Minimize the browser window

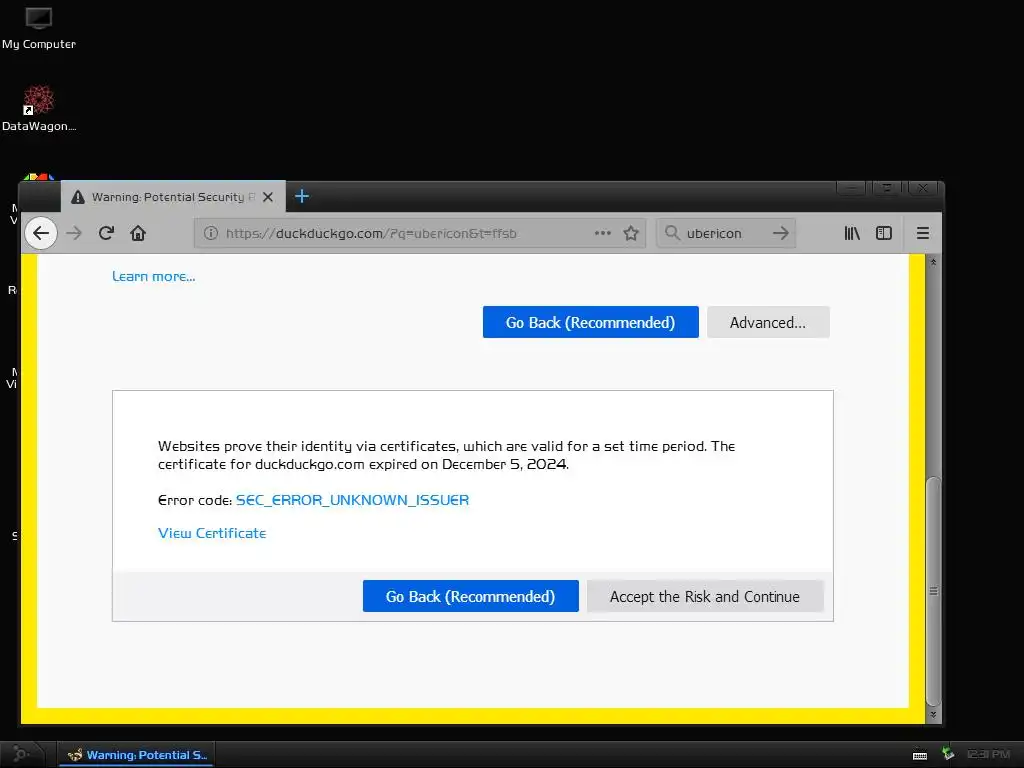point(852,188)
